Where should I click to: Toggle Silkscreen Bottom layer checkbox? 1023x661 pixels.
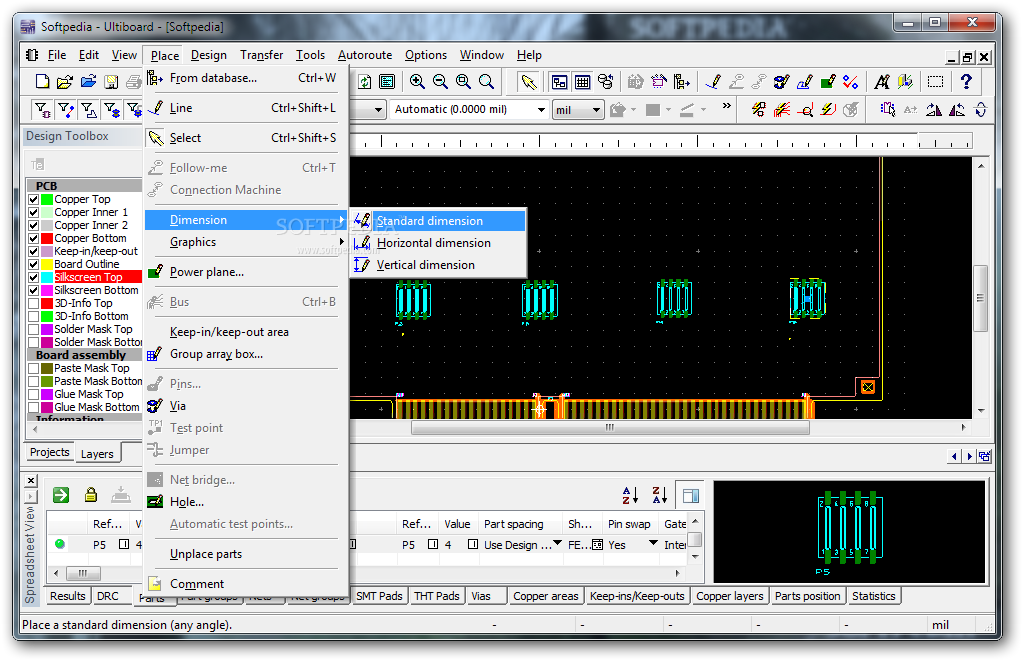34,290
